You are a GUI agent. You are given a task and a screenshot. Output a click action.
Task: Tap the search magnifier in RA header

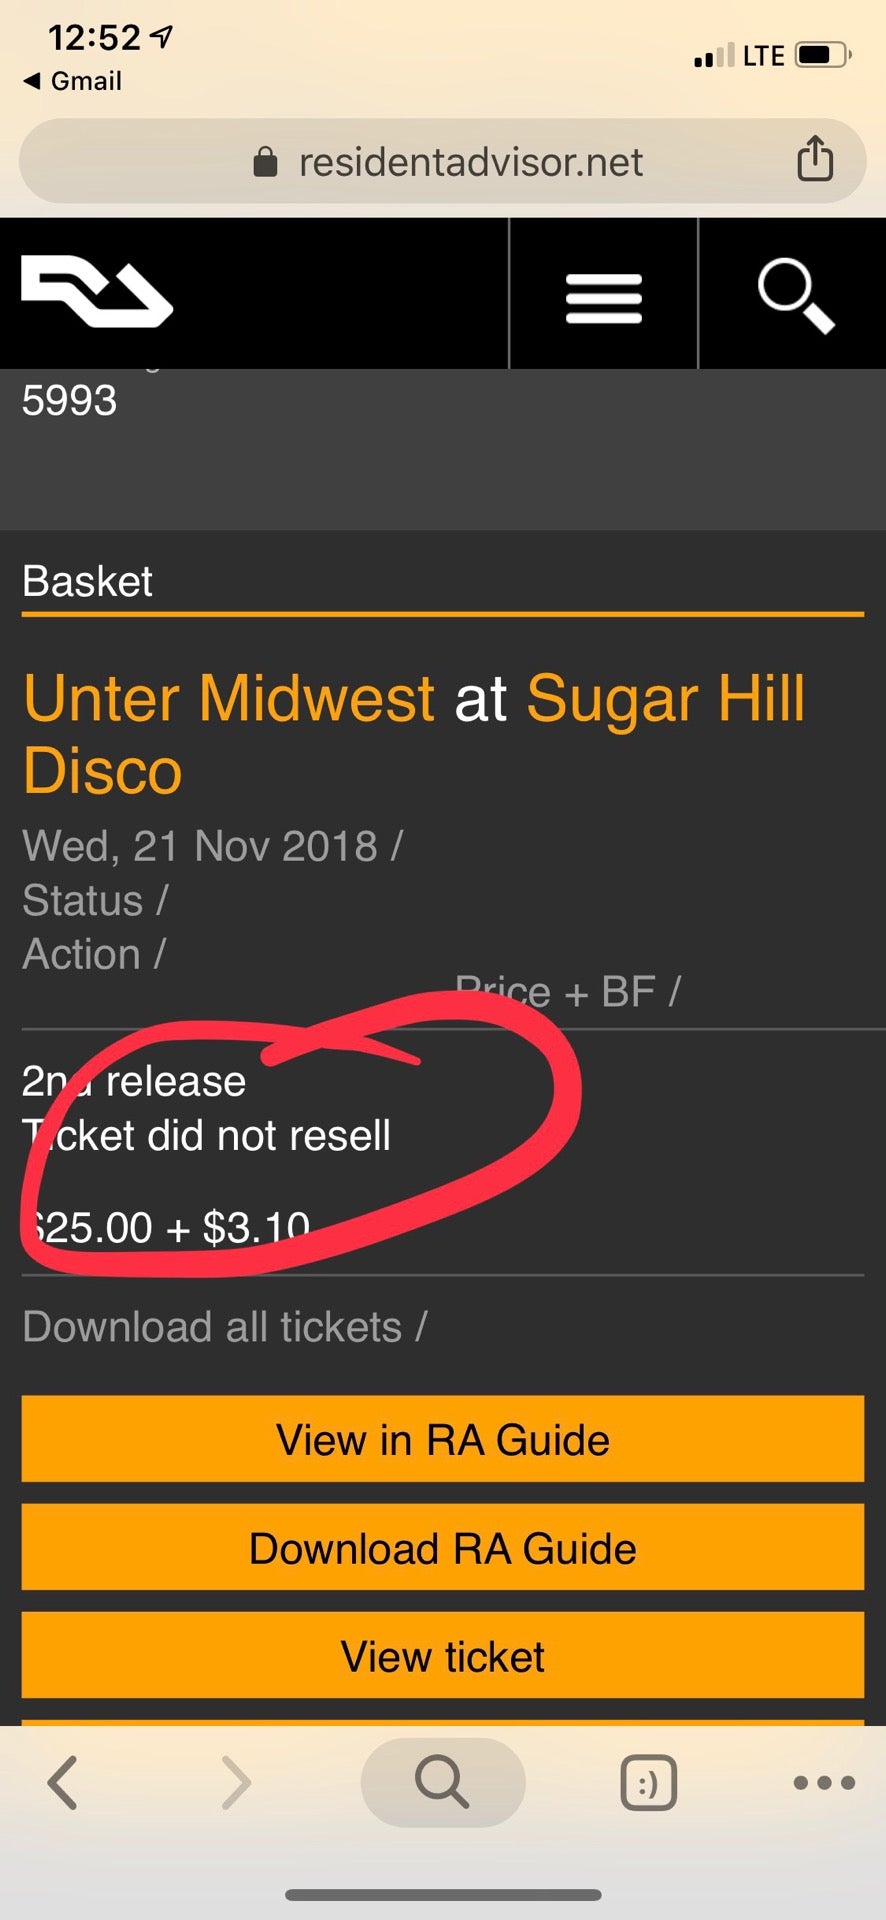(795, 296)
